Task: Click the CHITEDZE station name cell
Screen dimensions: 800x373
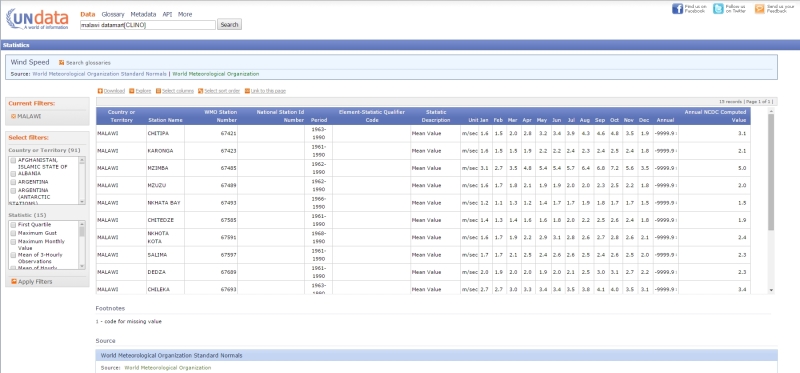Action: (x=165, y=220)
